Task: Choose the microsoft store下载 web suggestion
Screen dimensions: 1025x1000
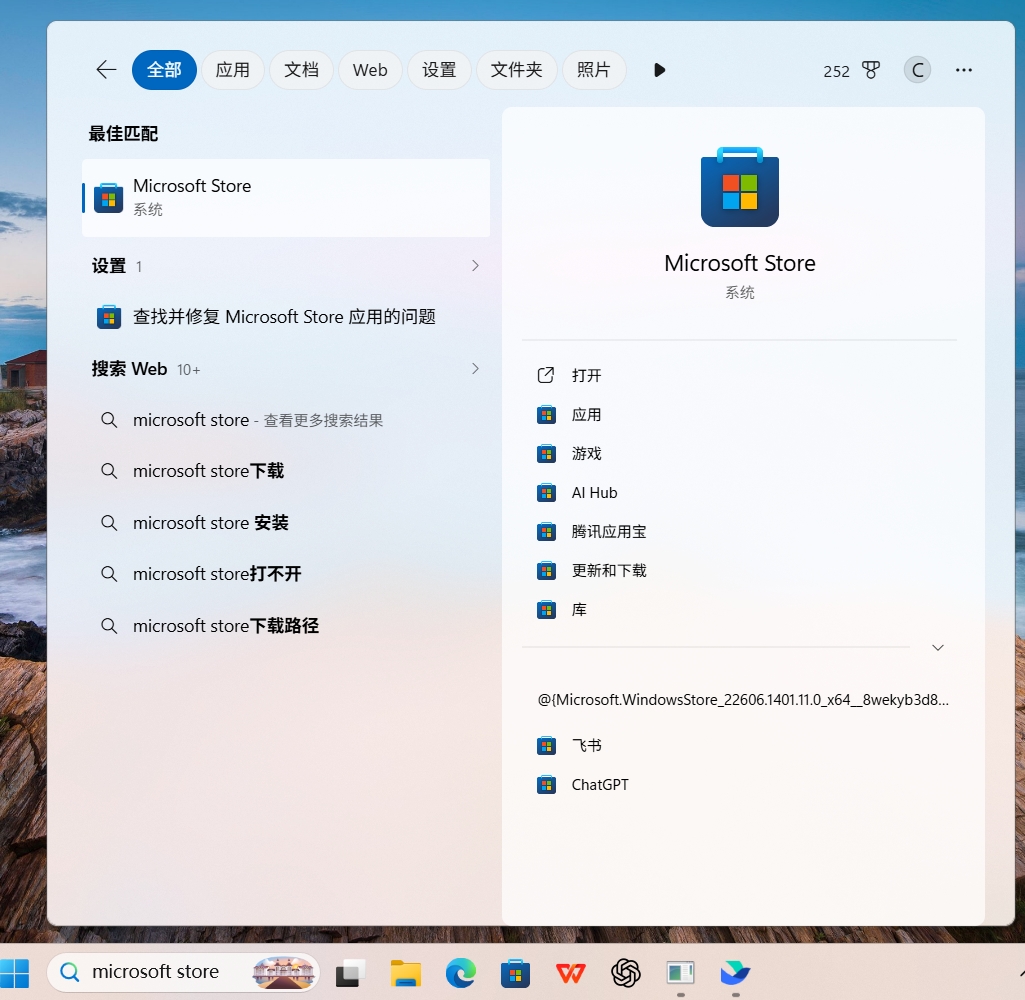Action: 286,471
